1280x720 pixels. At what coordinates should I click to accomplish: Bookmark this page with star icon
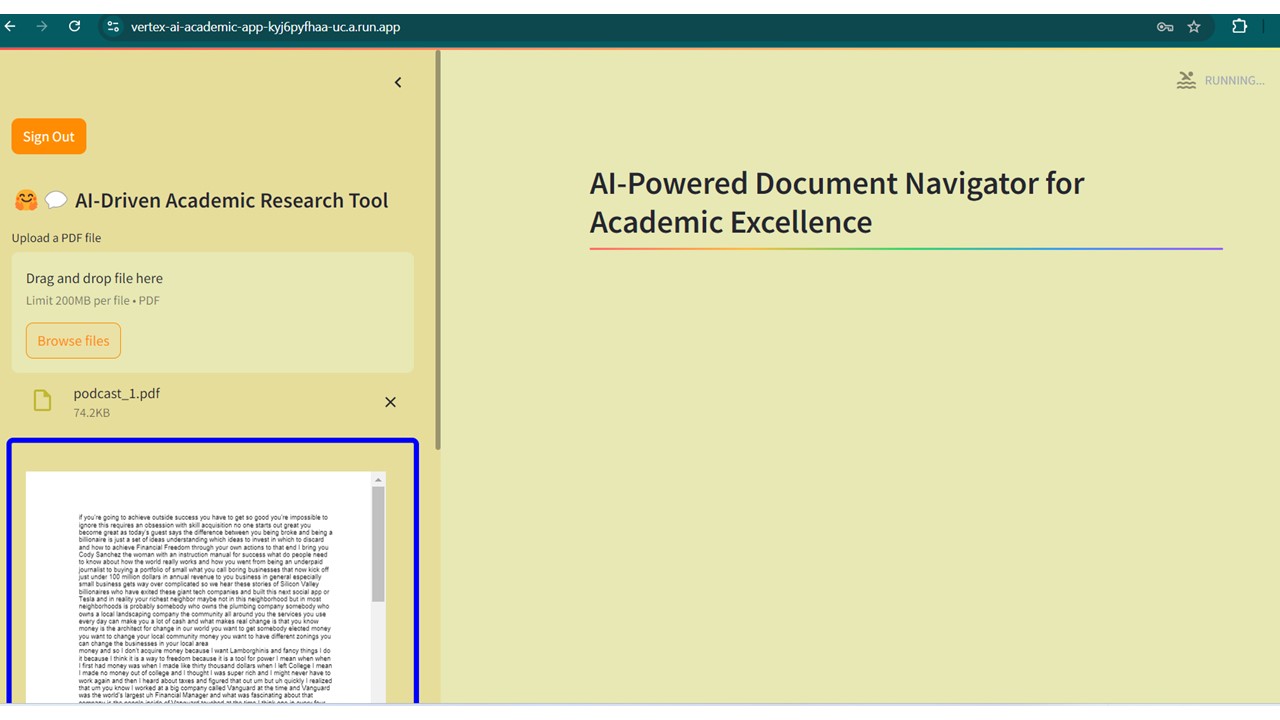pyautogui.click(x=1194, y=27)
